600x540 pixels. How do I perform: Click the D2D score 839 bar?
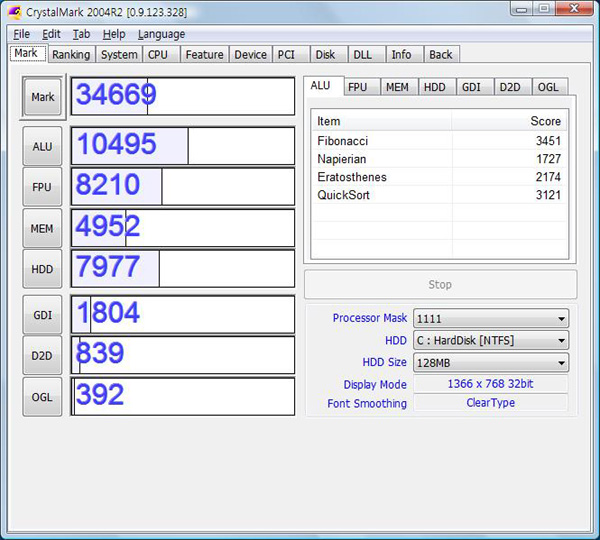click(x=183, y=355)
